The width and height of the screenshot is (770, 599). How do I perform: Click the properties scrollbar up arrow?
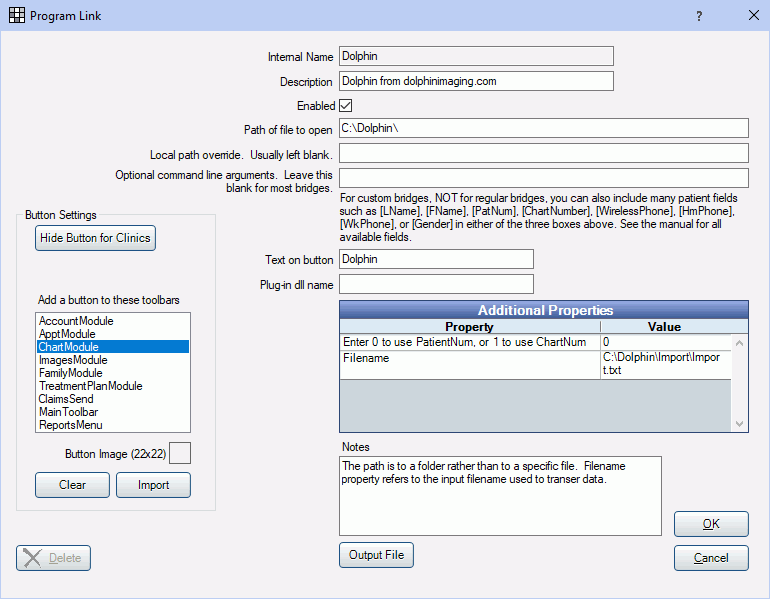(x=740, y=343)
